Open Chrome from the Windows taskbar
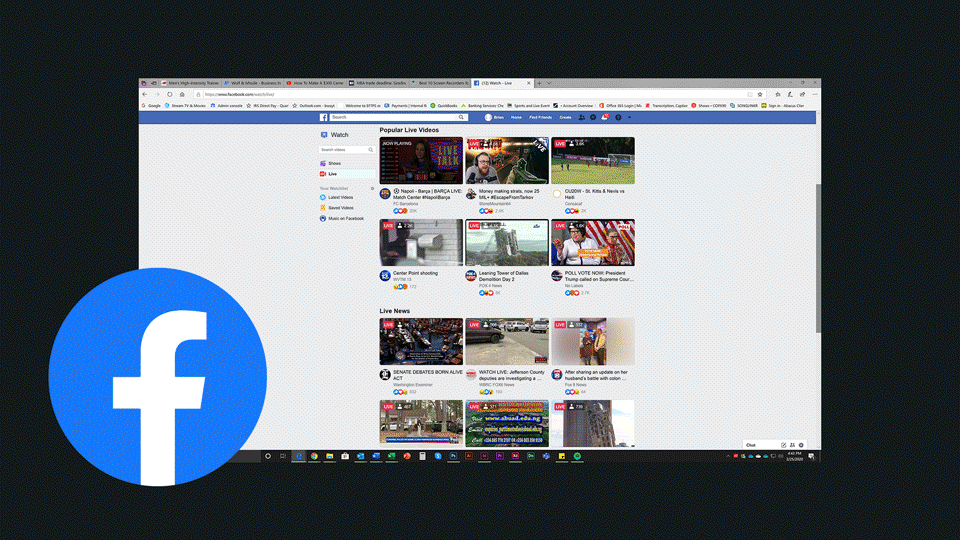This screenshot has height=540, width=960. click(x=314, y=456)
